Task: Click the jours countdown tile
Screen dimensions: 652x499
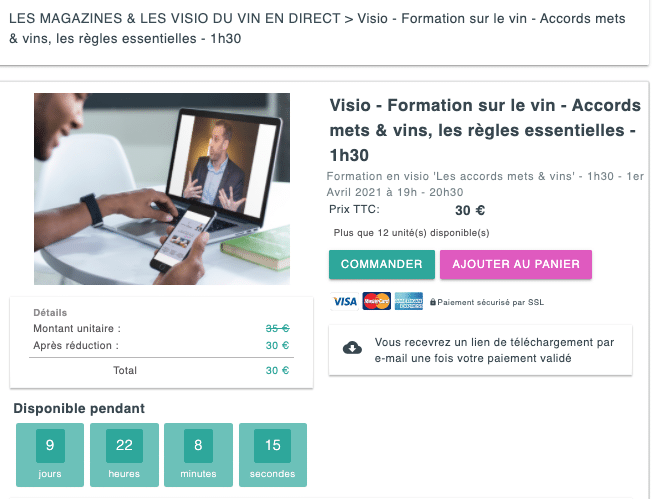Action: [50, 455]
